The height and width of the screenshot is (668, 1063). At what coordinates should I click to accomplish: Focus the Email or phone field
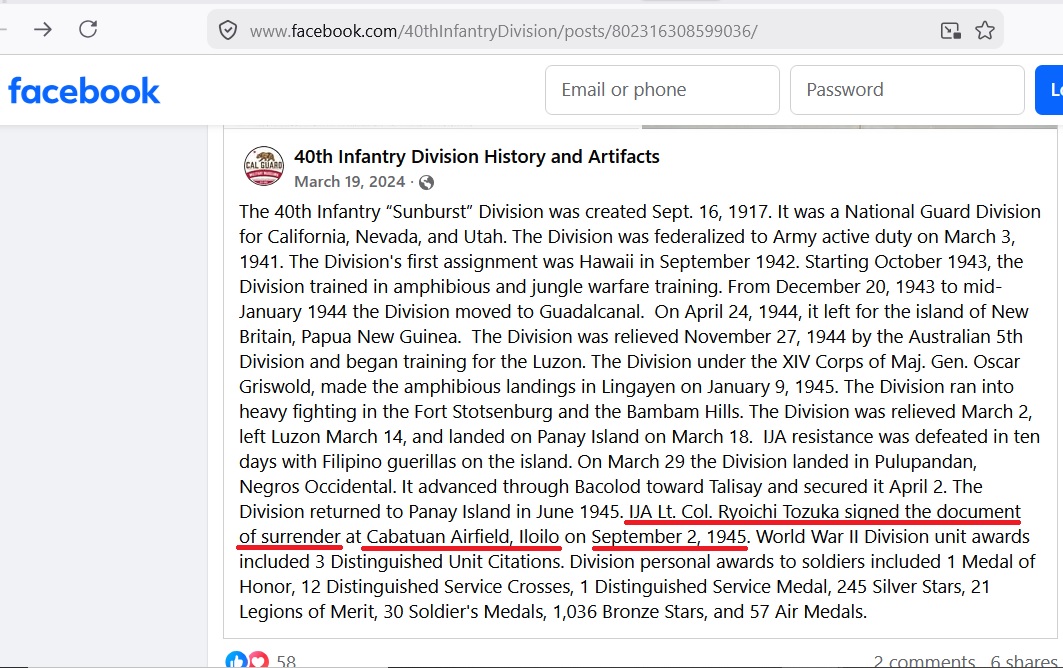point(662,90)
